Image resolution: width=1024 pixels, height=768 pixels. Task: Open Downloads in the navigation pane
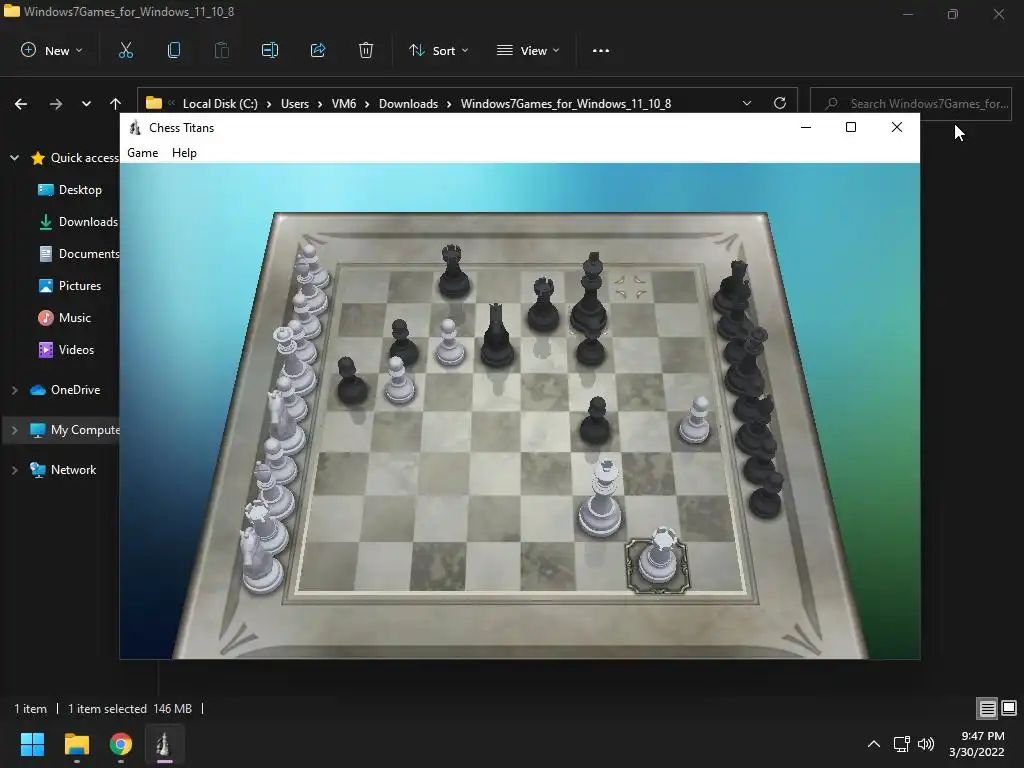coord(78,222)
